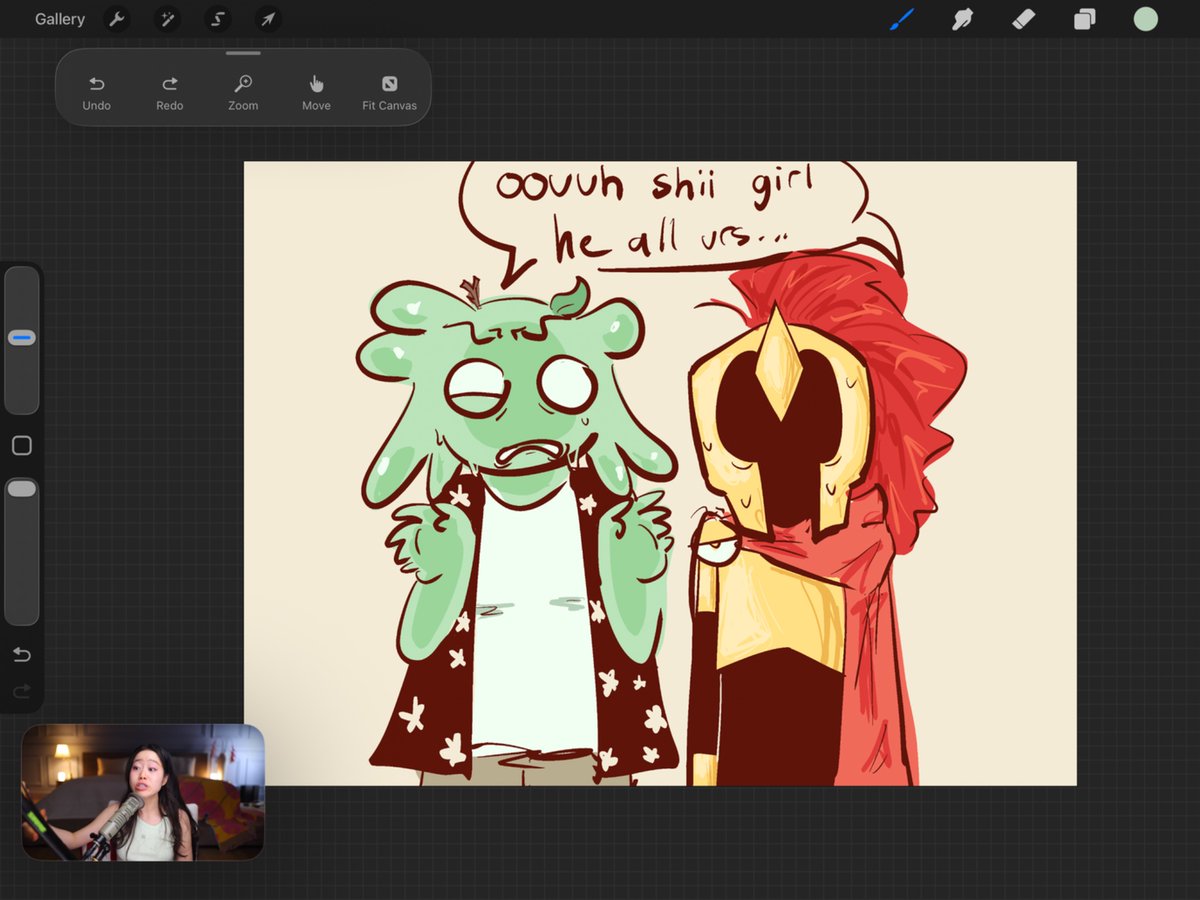Screen dimensions: 1200x900
Task: Tap Move in the quick menu
Action: click(316, 93)
